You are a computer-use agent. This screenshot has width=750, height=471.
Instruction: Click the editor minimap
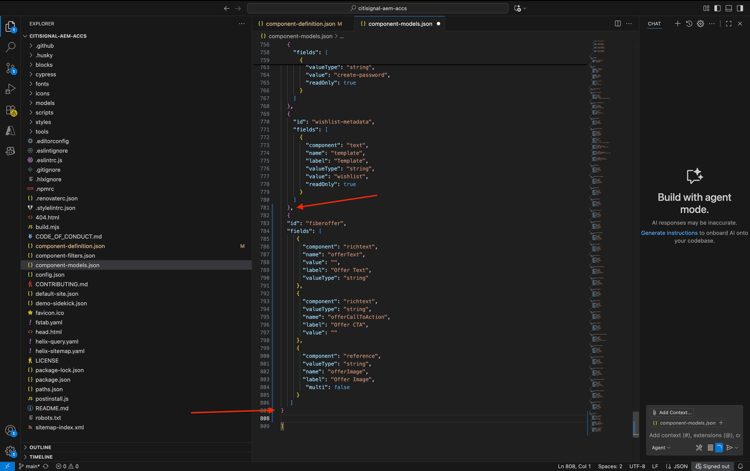598,150
